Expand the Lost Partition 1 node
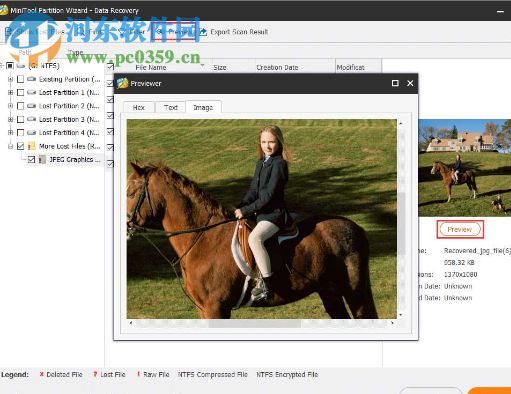This screenshot has width=511, height=394. 10,92
